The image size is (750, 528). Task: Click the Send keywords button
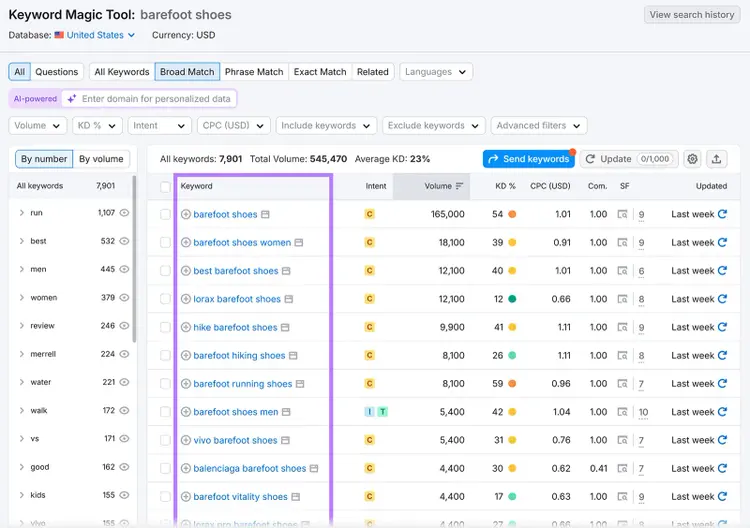tap(529, 159)
